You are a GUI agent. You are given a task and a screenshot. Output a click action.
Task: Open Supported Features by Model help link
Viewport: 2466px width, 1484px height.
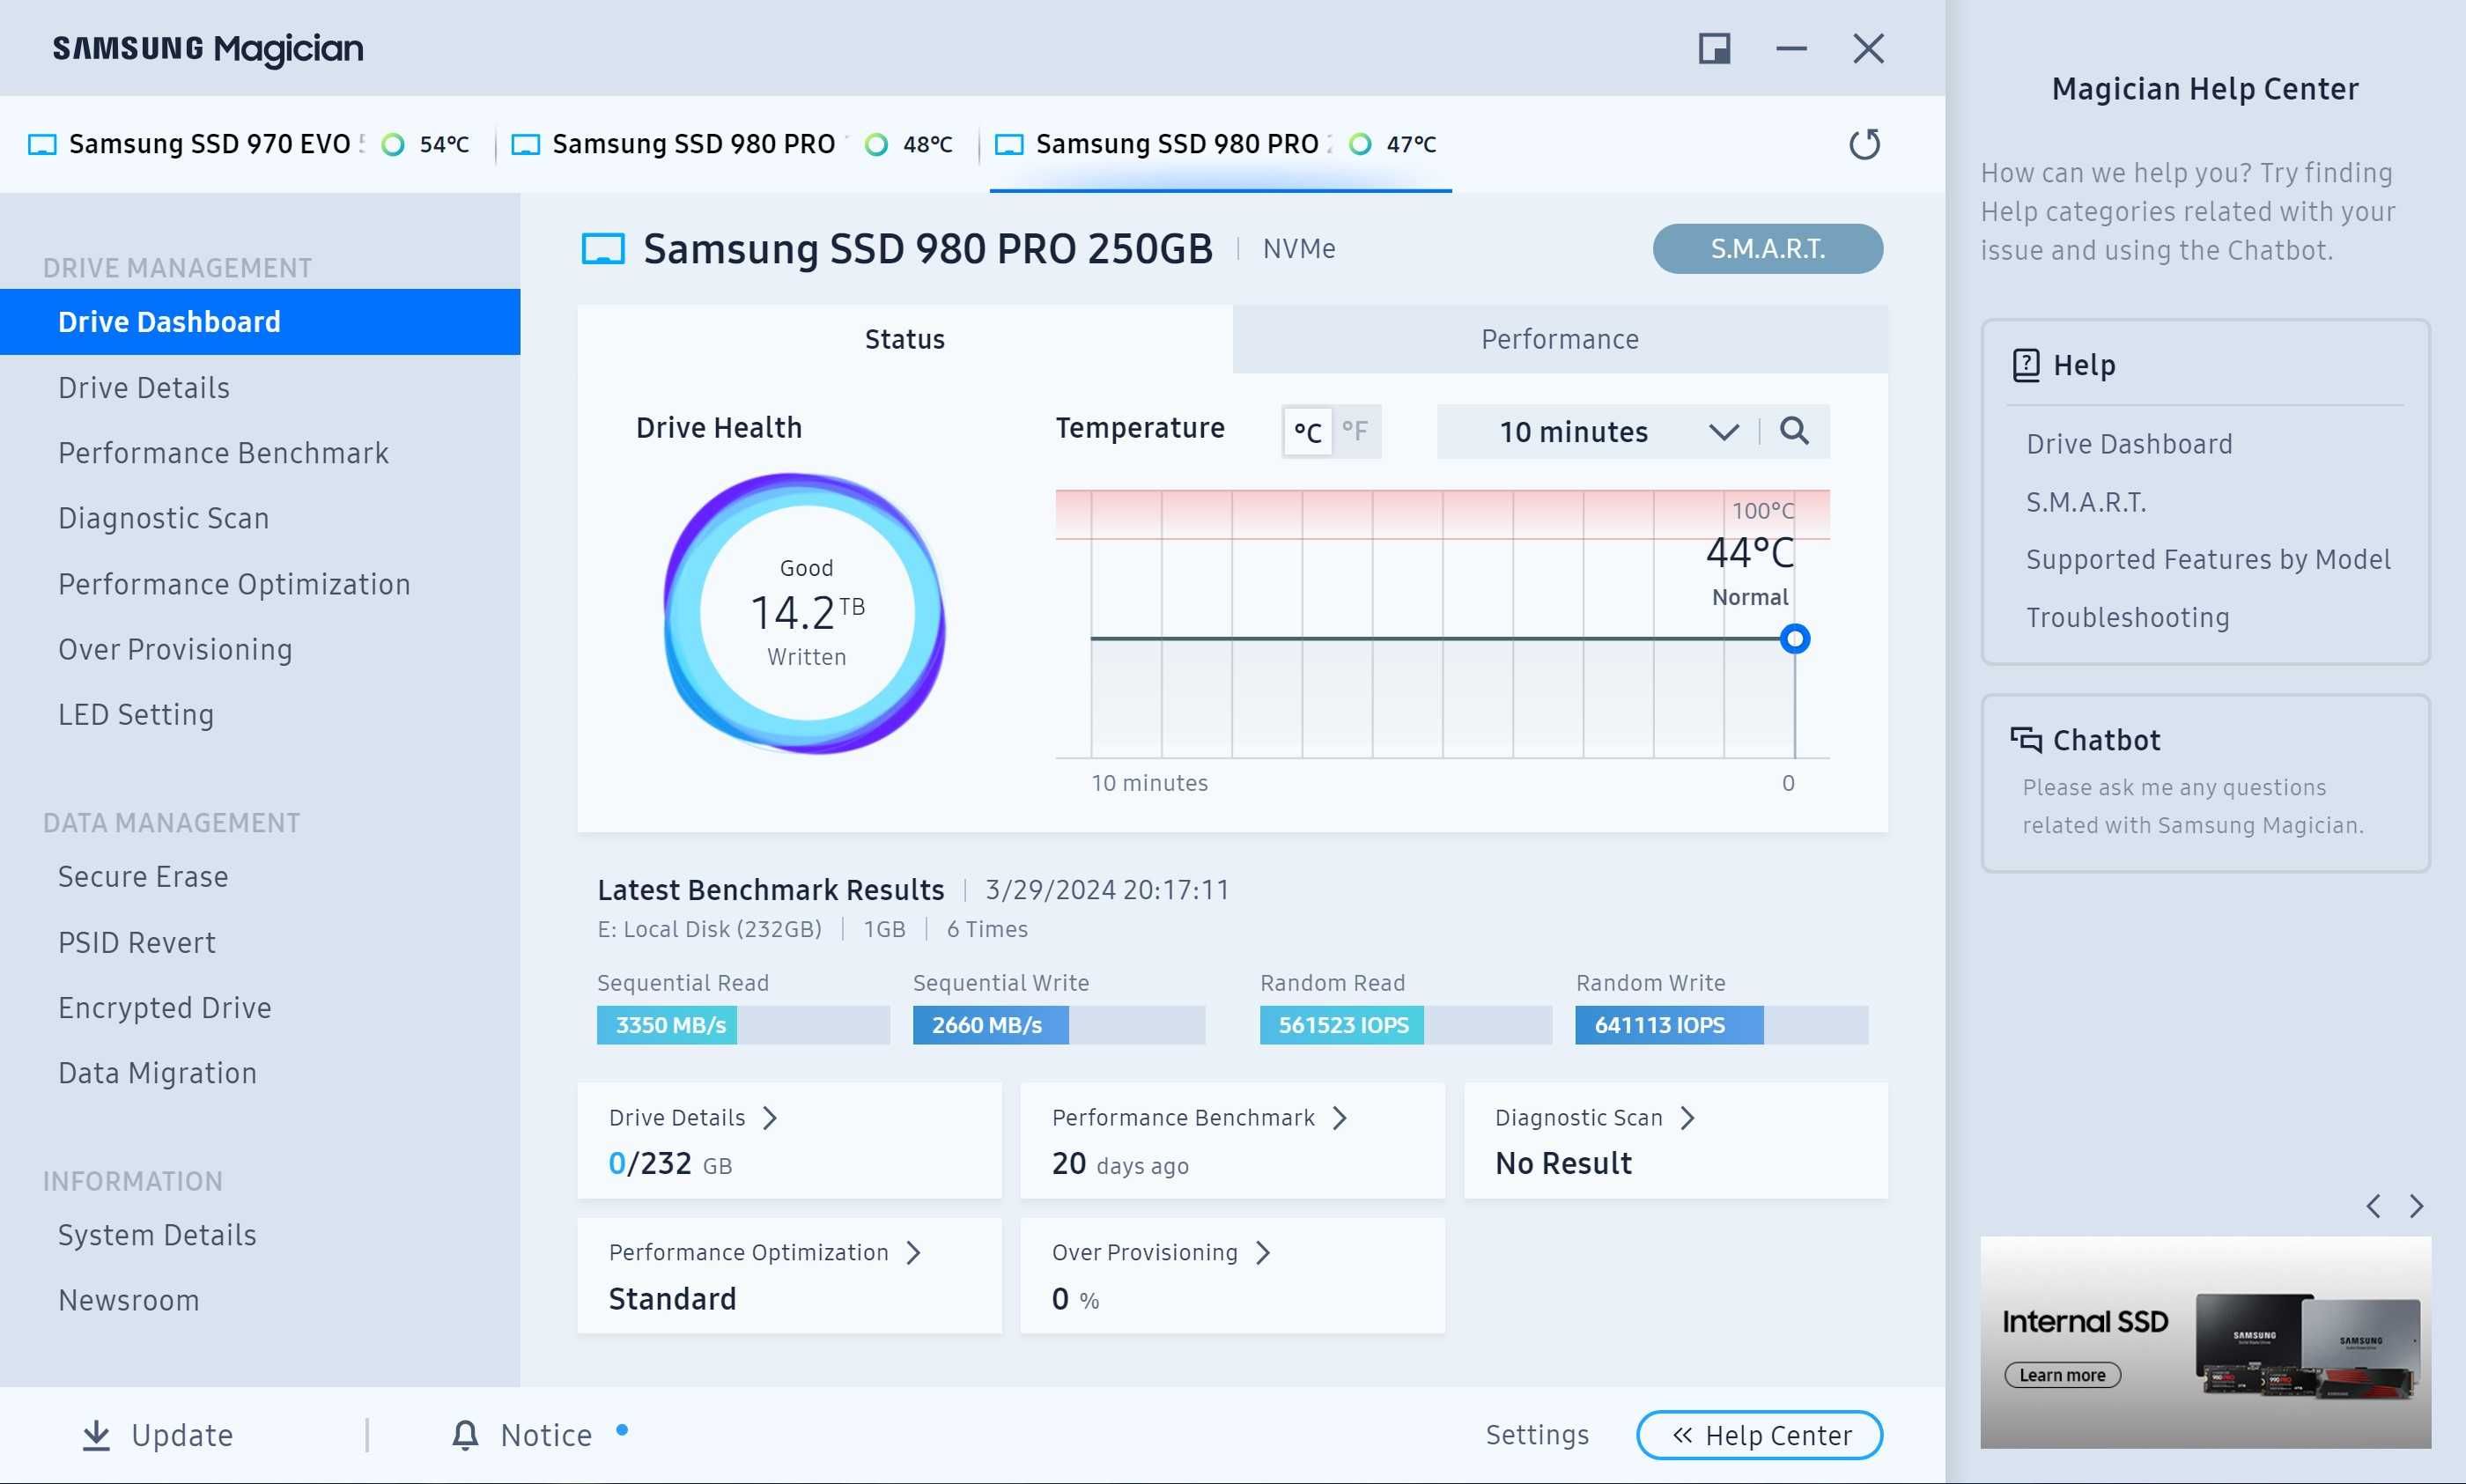[x=2208, y=560]
